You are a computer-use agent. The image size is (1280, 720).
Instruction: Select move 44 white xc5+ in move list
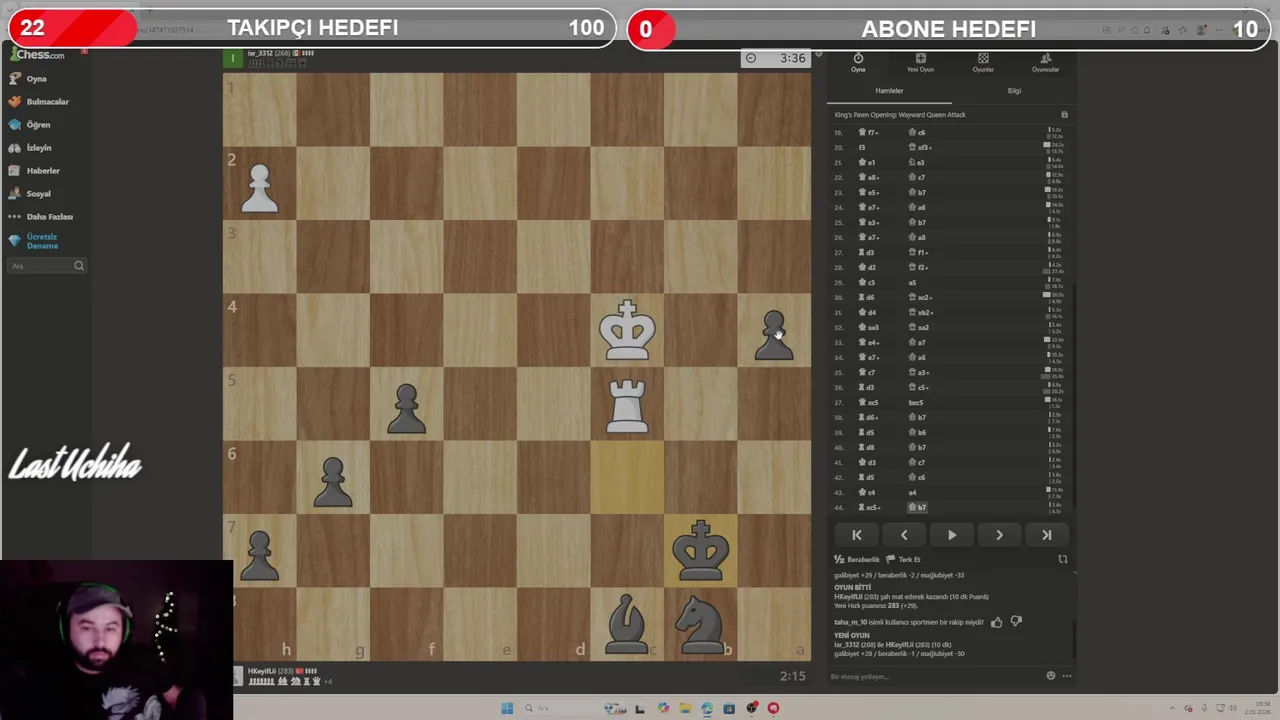click(x=869, y=507)
